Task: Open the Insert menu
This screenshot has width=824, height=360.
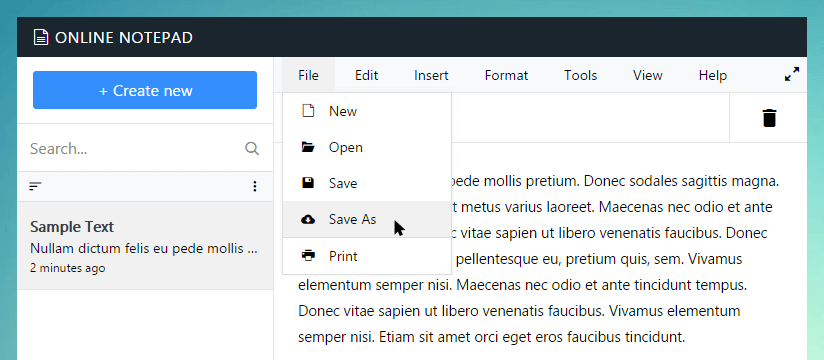Action: 431,76
